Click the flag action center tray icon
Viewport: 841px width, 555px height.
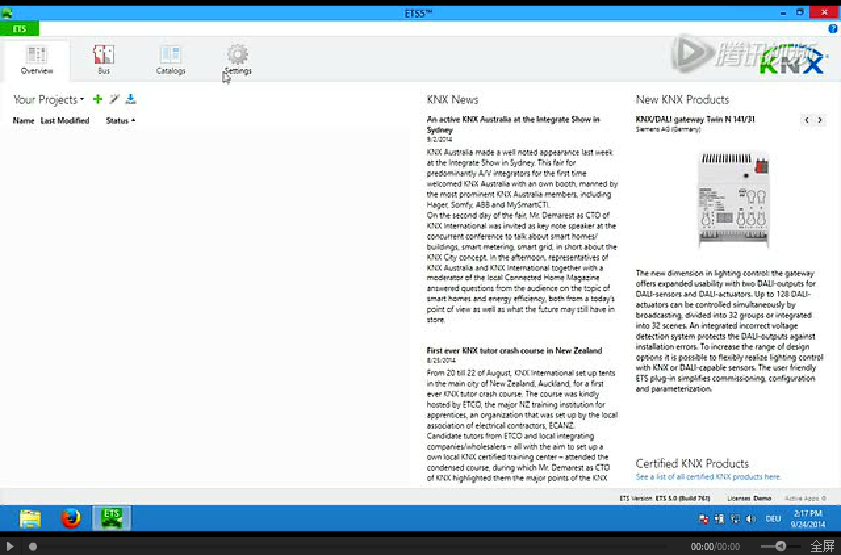[703, 519]
